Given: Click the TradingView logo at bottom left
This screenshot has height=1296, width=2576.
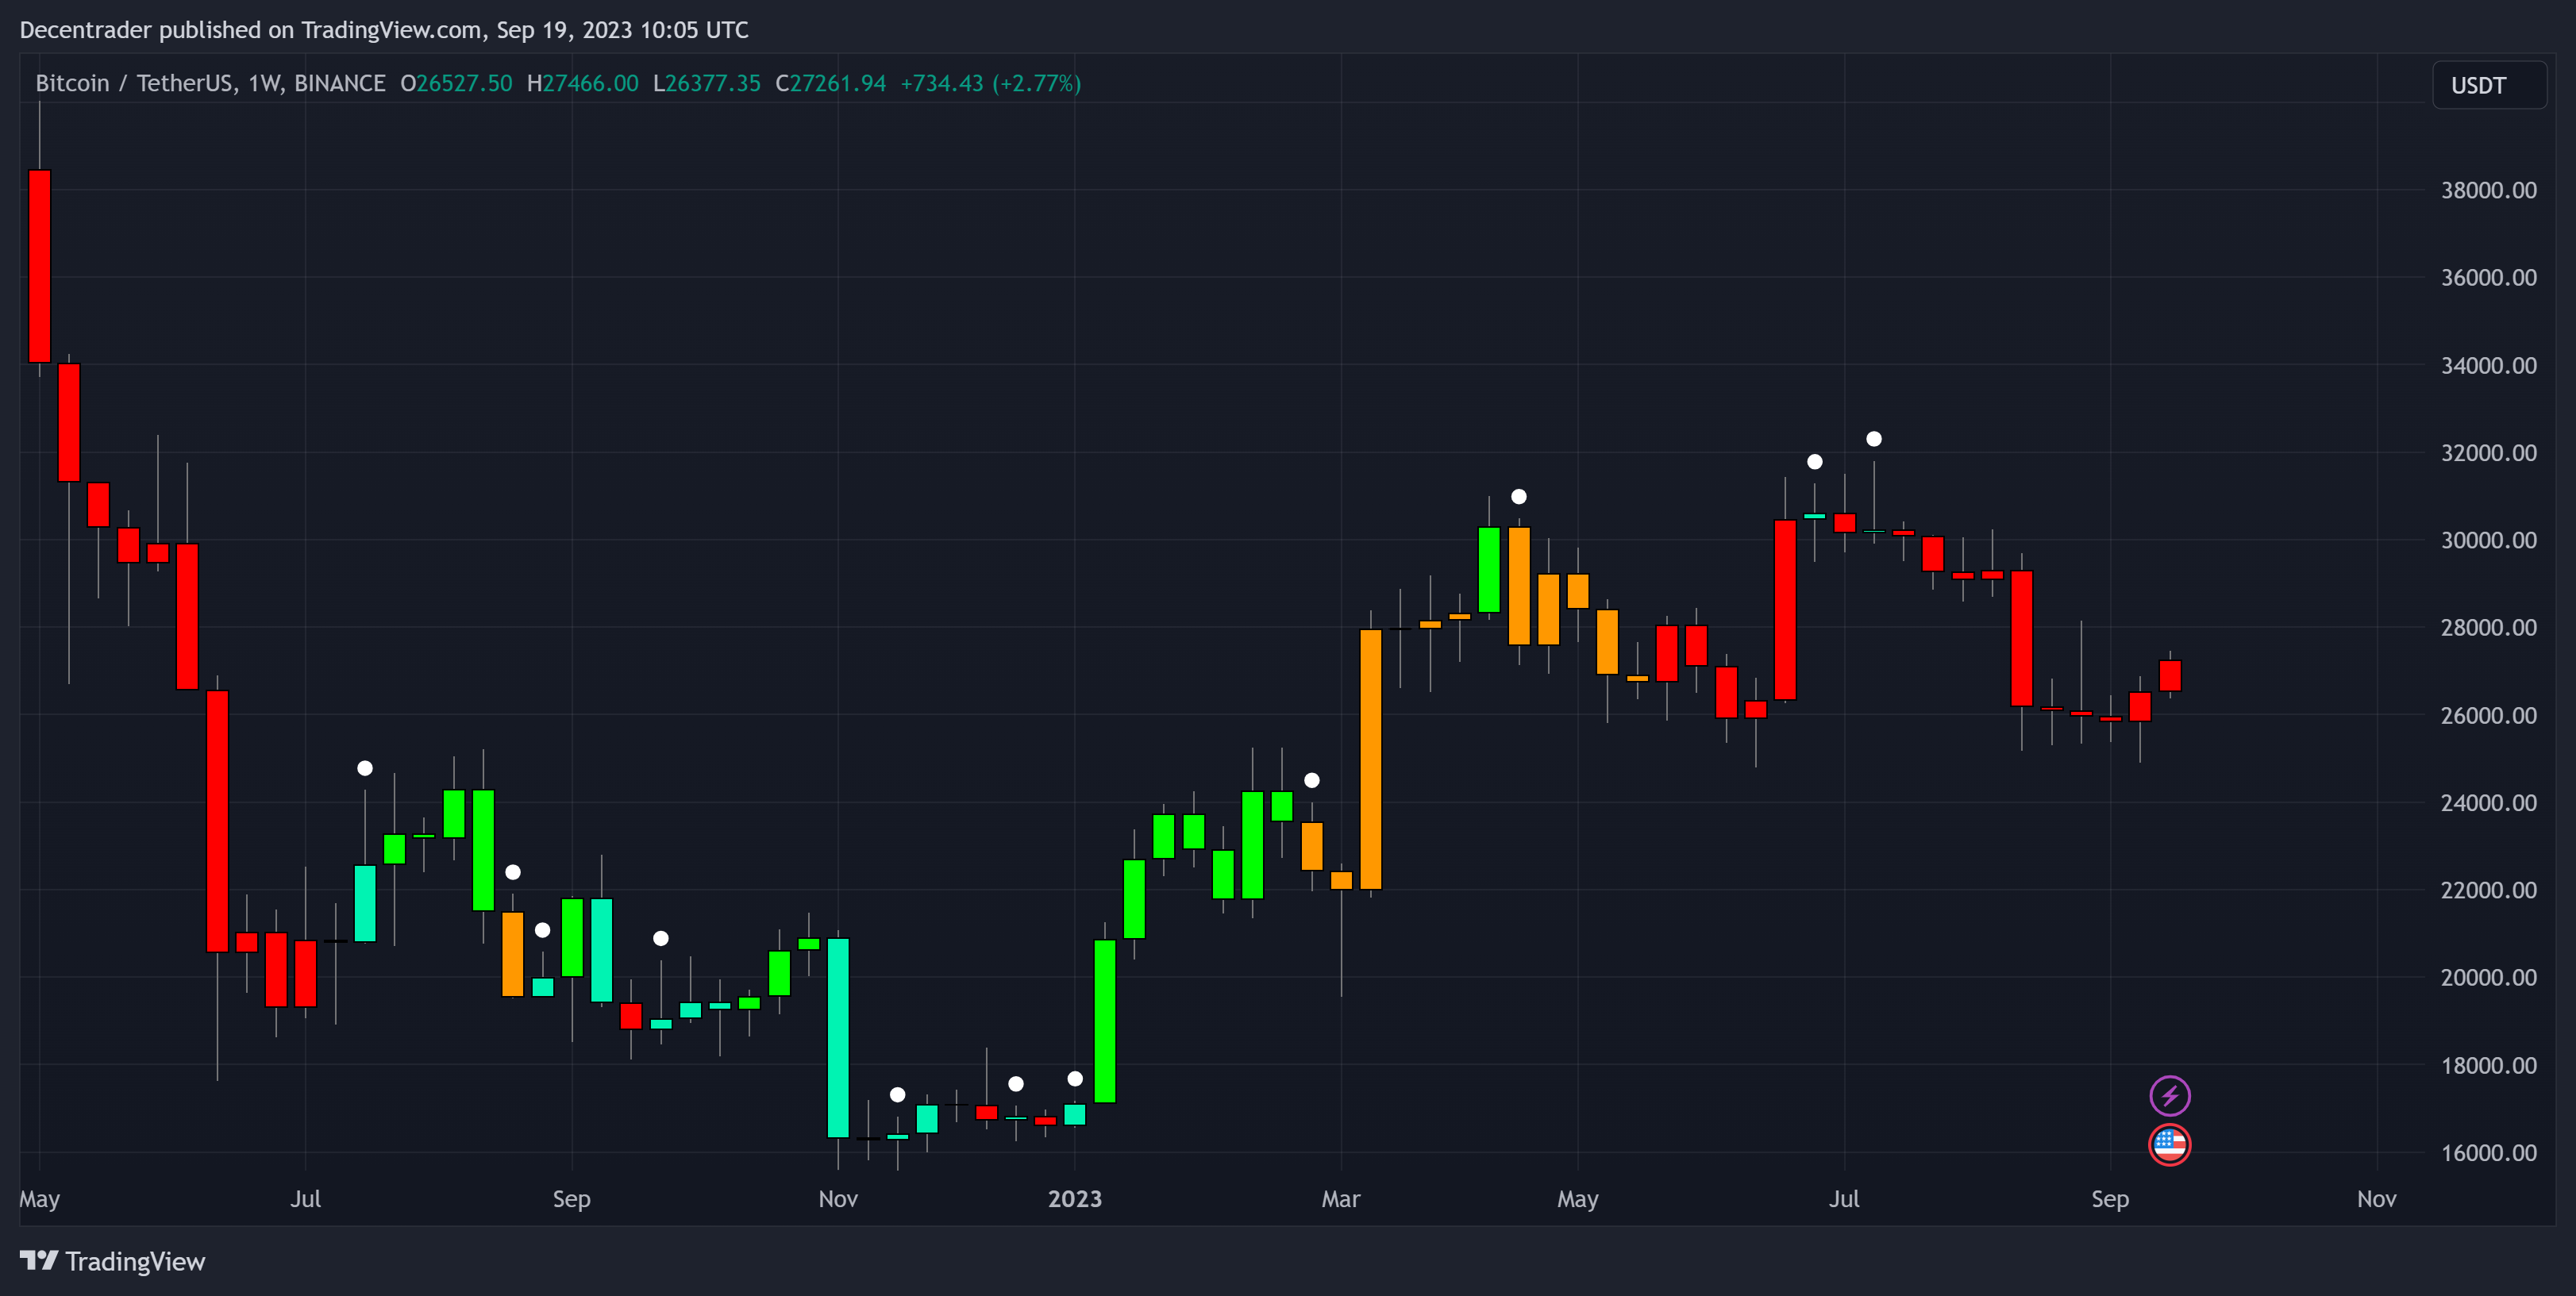Looking at the screenshot, I should point(112,1261).
